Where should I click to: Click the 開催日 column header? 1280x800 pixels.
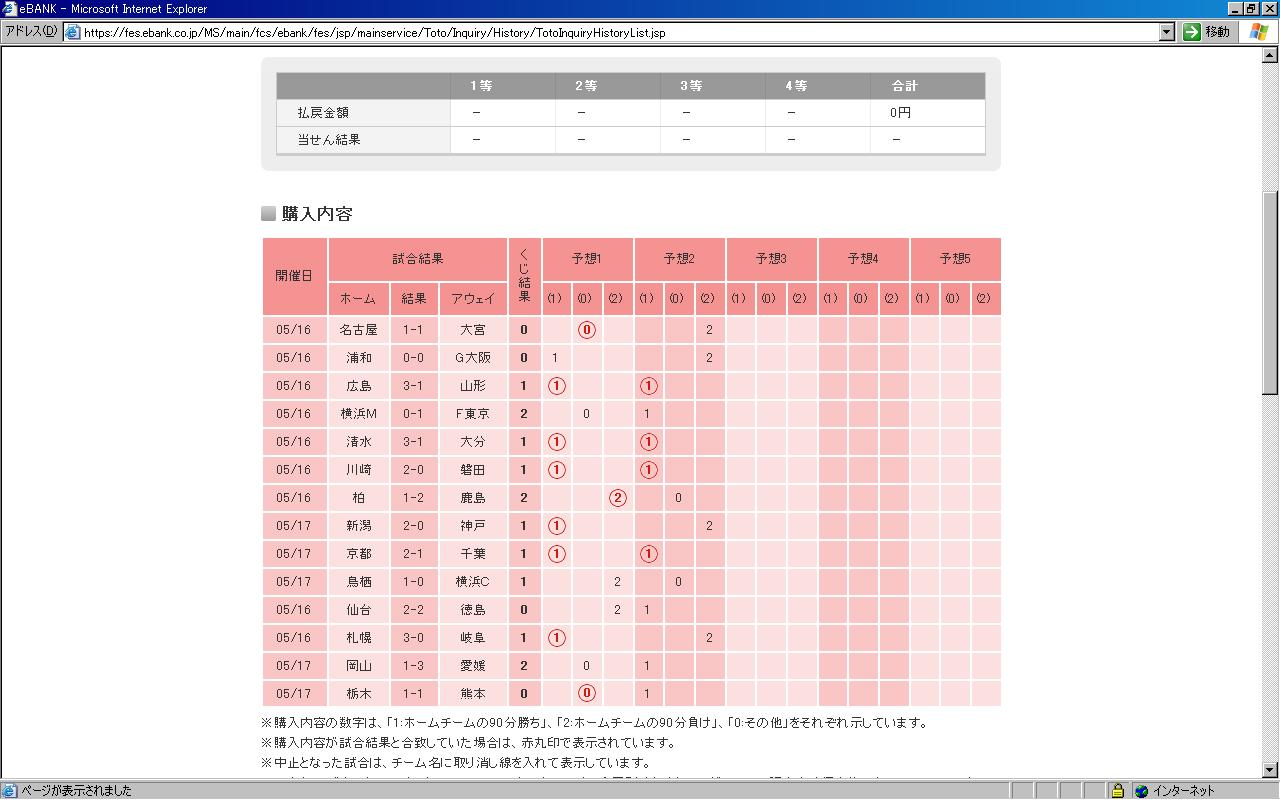point(294,276)
